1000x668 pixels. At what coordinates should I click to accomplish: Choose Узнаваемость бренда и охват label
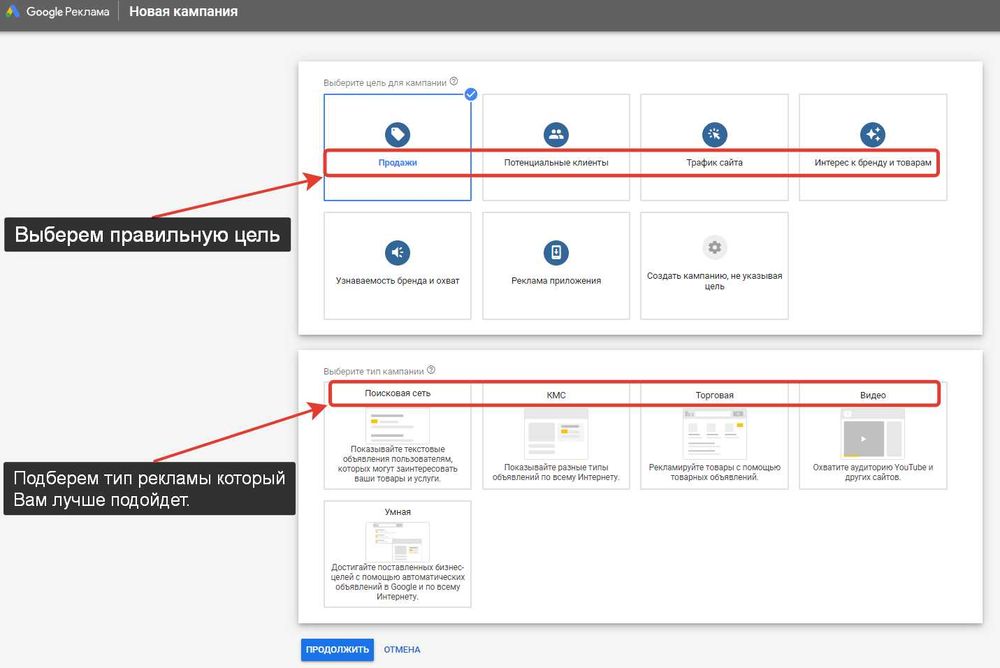[397, 281]
